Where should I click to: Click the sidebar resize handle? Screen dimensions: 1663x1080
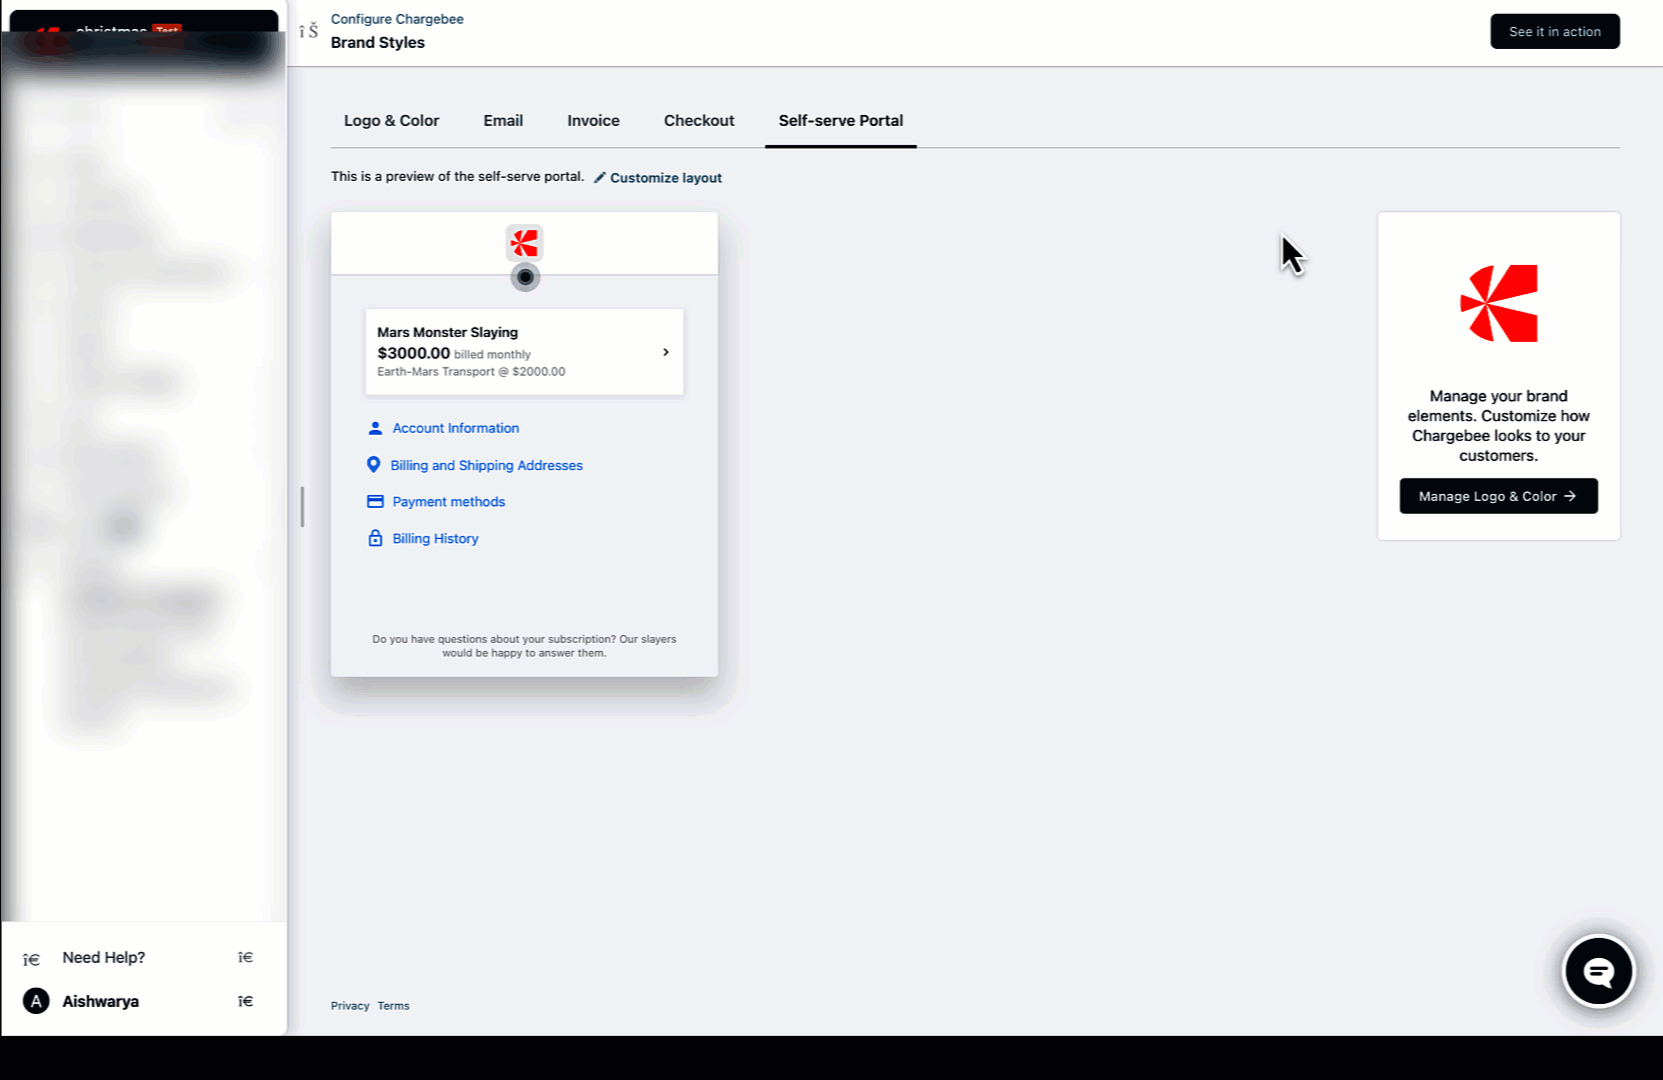click(302, 507)
